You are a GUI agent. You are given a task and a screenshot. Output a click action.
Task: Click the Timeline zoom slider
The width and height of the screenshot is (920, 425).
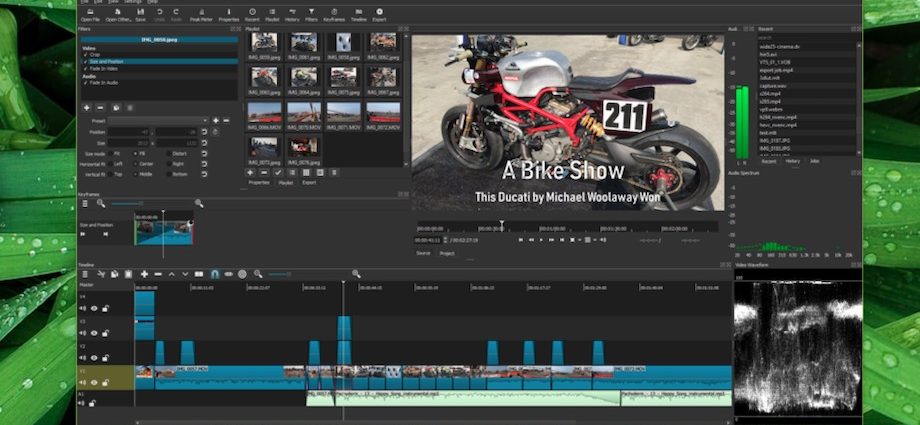pos(288,274)
